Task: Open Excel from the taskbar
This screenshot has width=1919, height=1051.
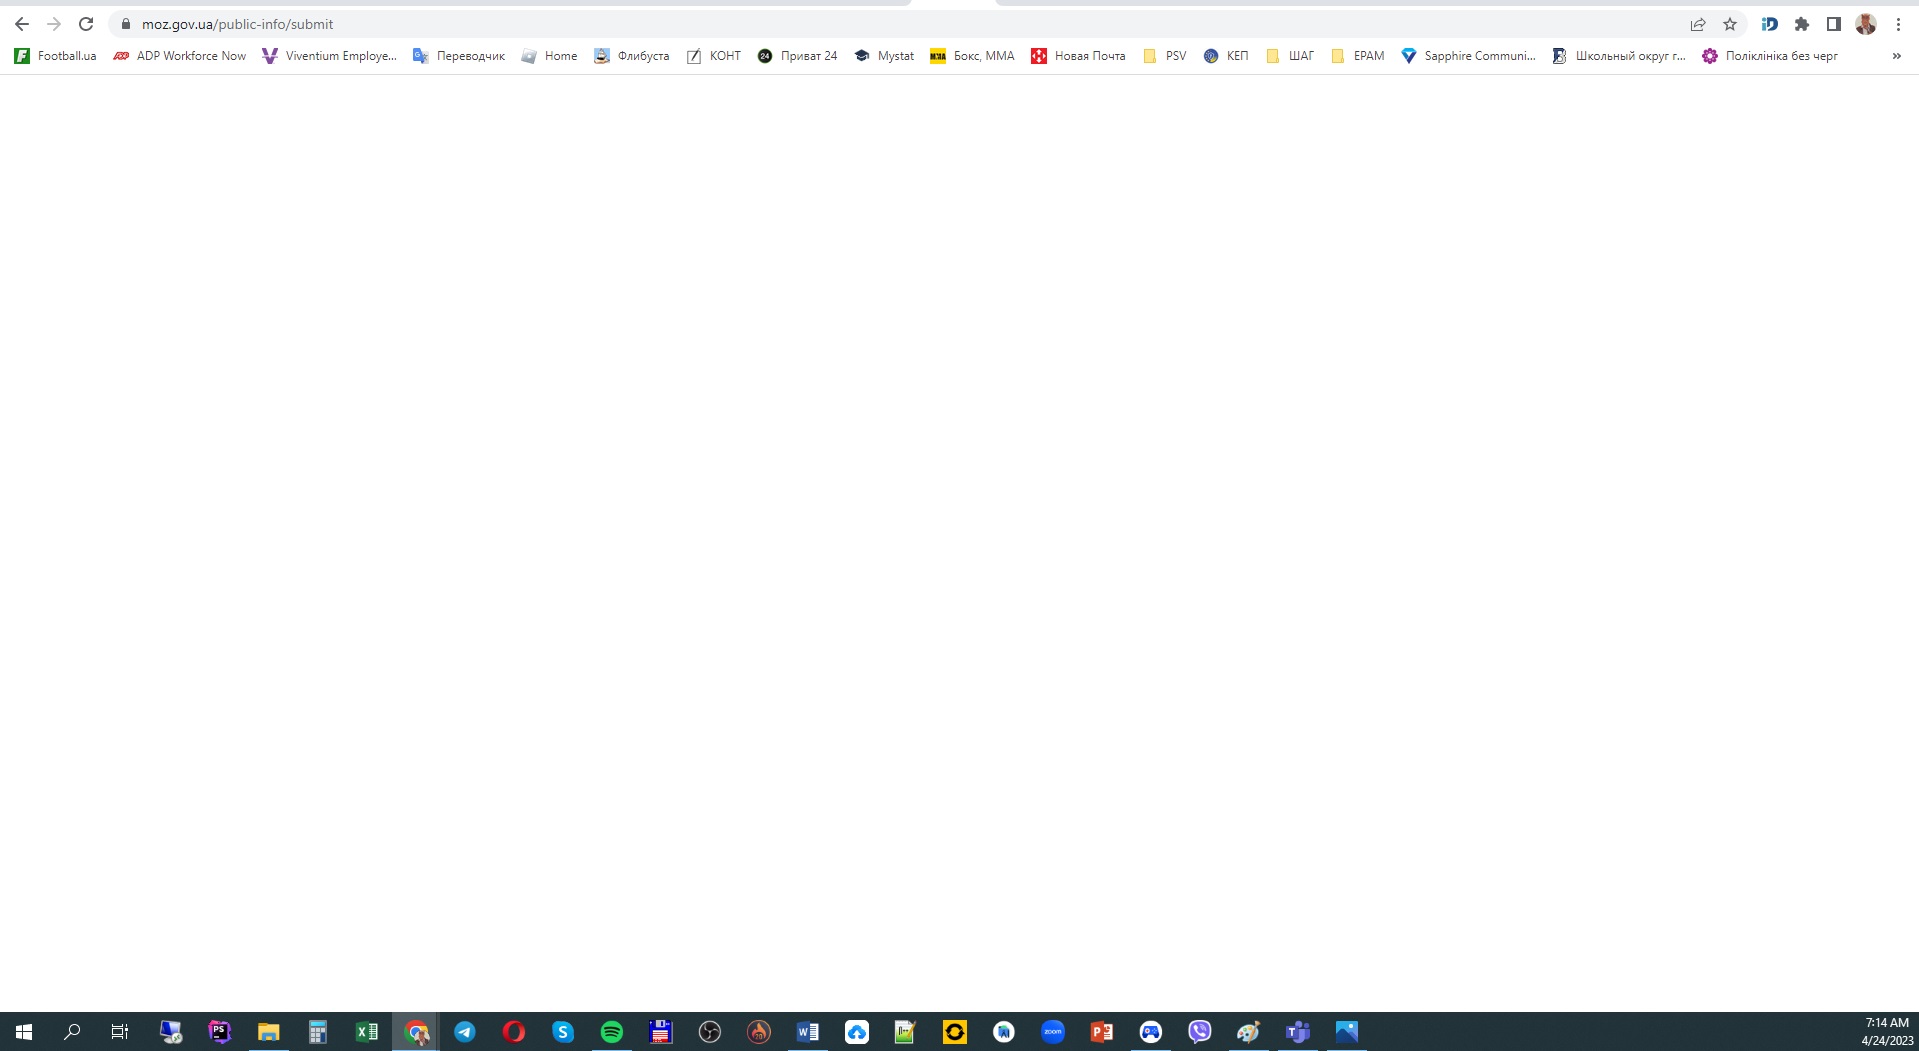Action: coord(367,1032)
